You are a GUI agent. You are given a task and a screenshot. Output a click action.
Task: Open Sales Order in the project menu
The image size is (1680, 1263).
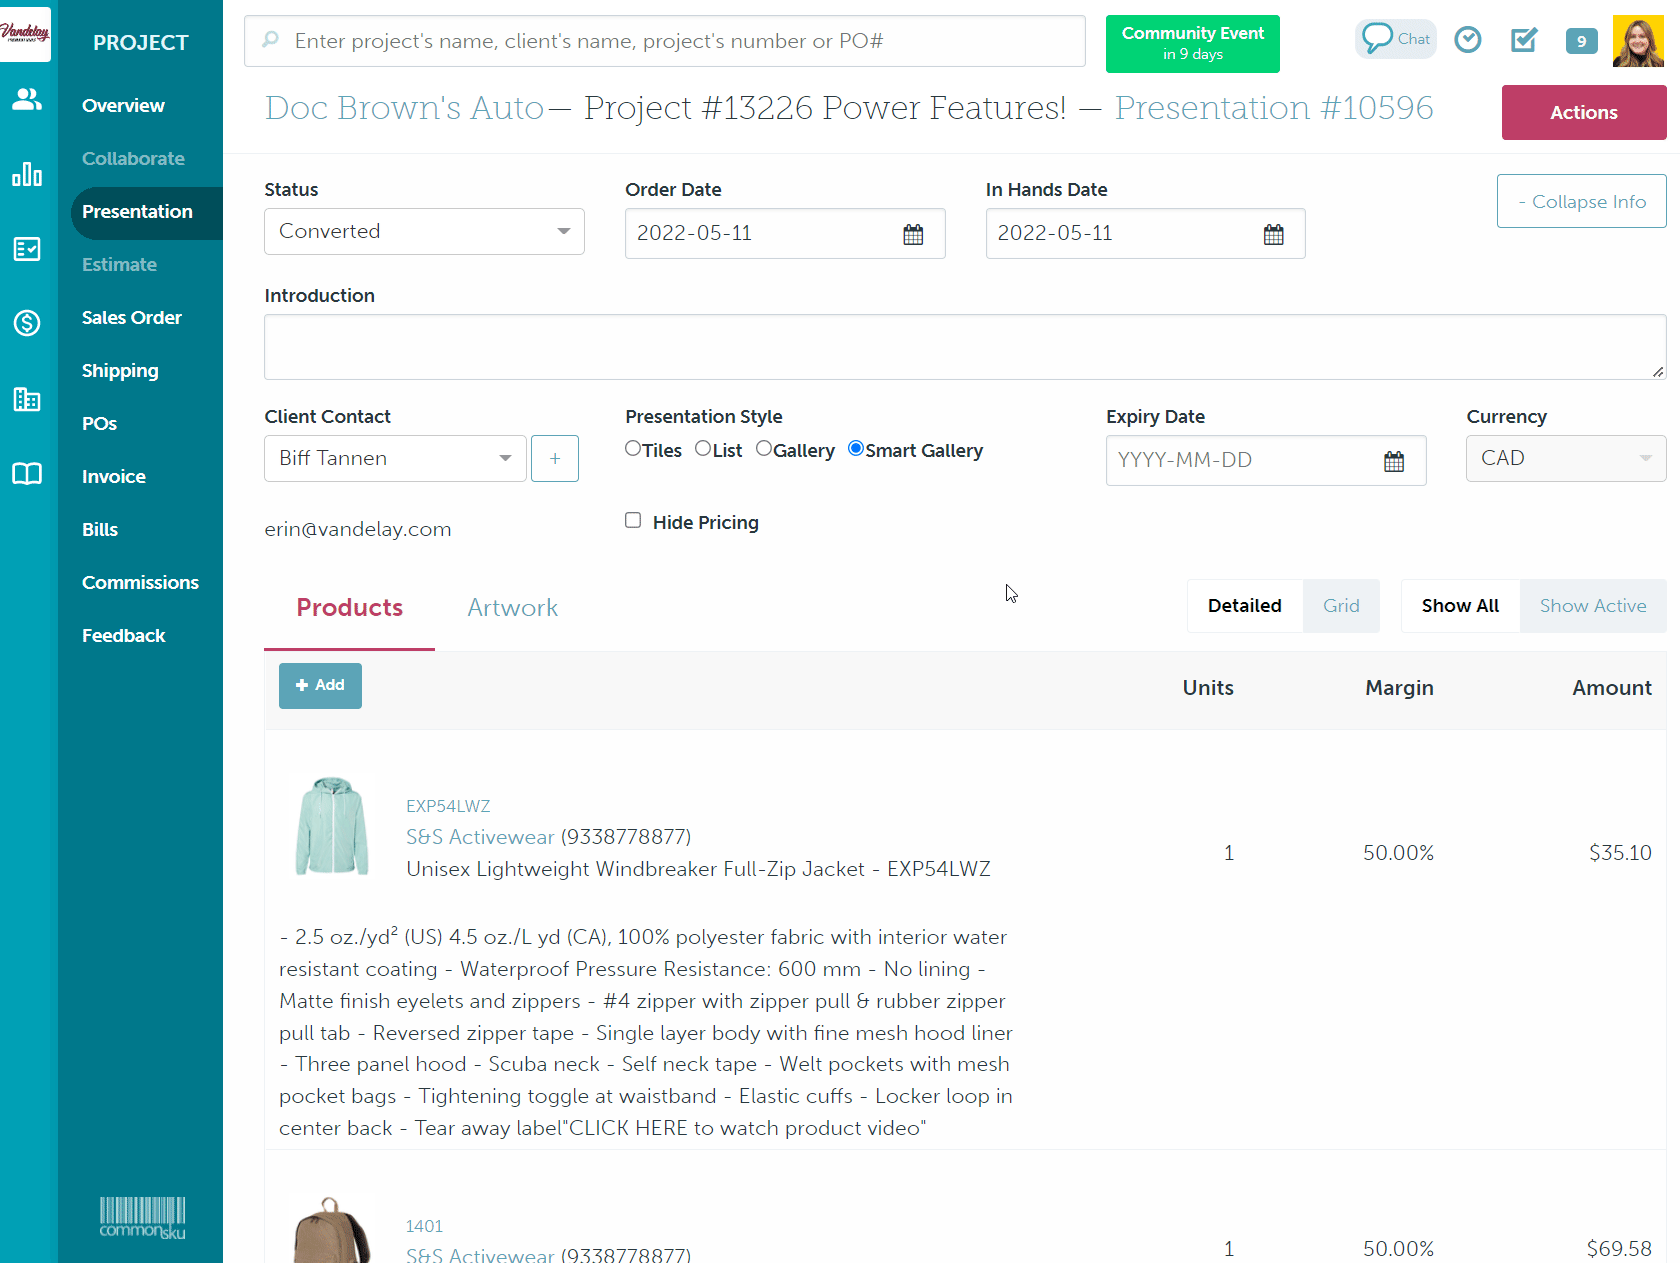[132, 318]
